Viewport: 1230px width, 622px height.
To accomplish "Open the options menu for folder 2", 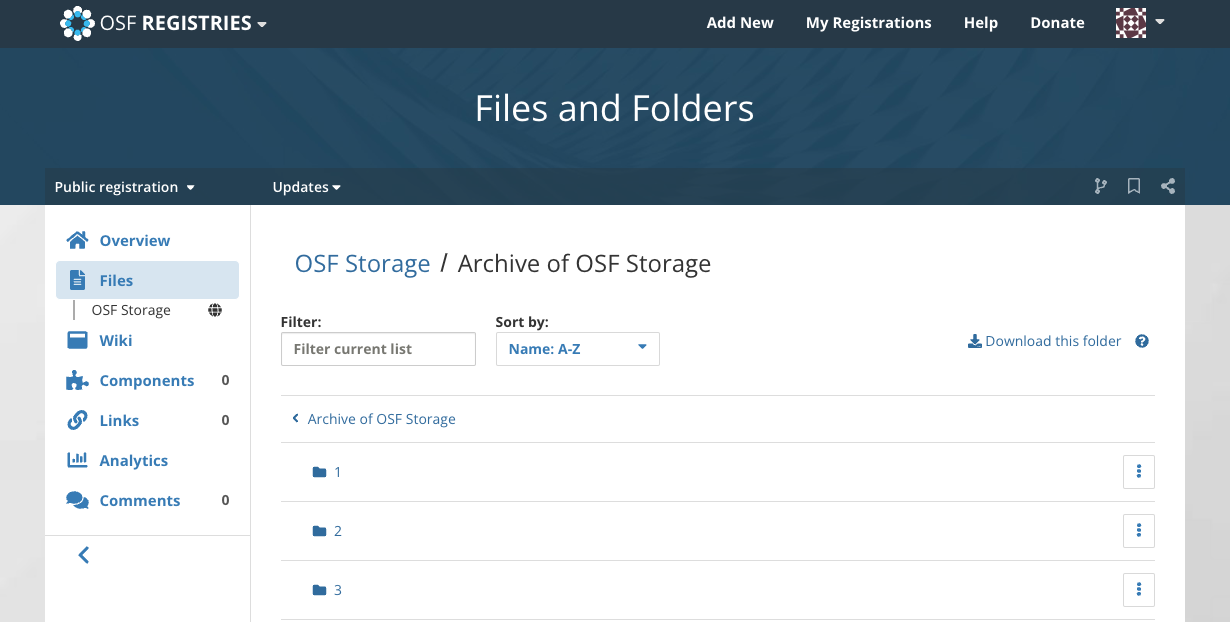I will (1139, 531).
